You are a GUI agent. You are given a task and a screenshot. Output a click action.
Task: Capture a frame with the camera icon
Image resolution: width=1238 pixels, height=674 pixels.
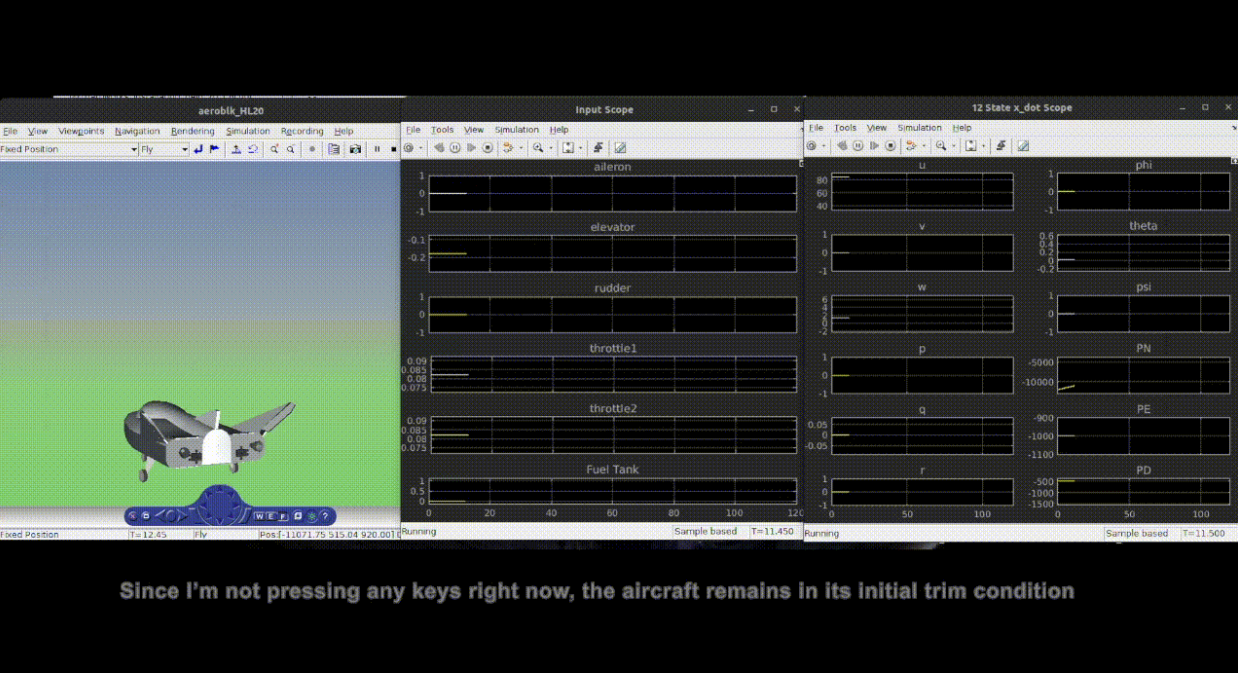pos(355,149)
